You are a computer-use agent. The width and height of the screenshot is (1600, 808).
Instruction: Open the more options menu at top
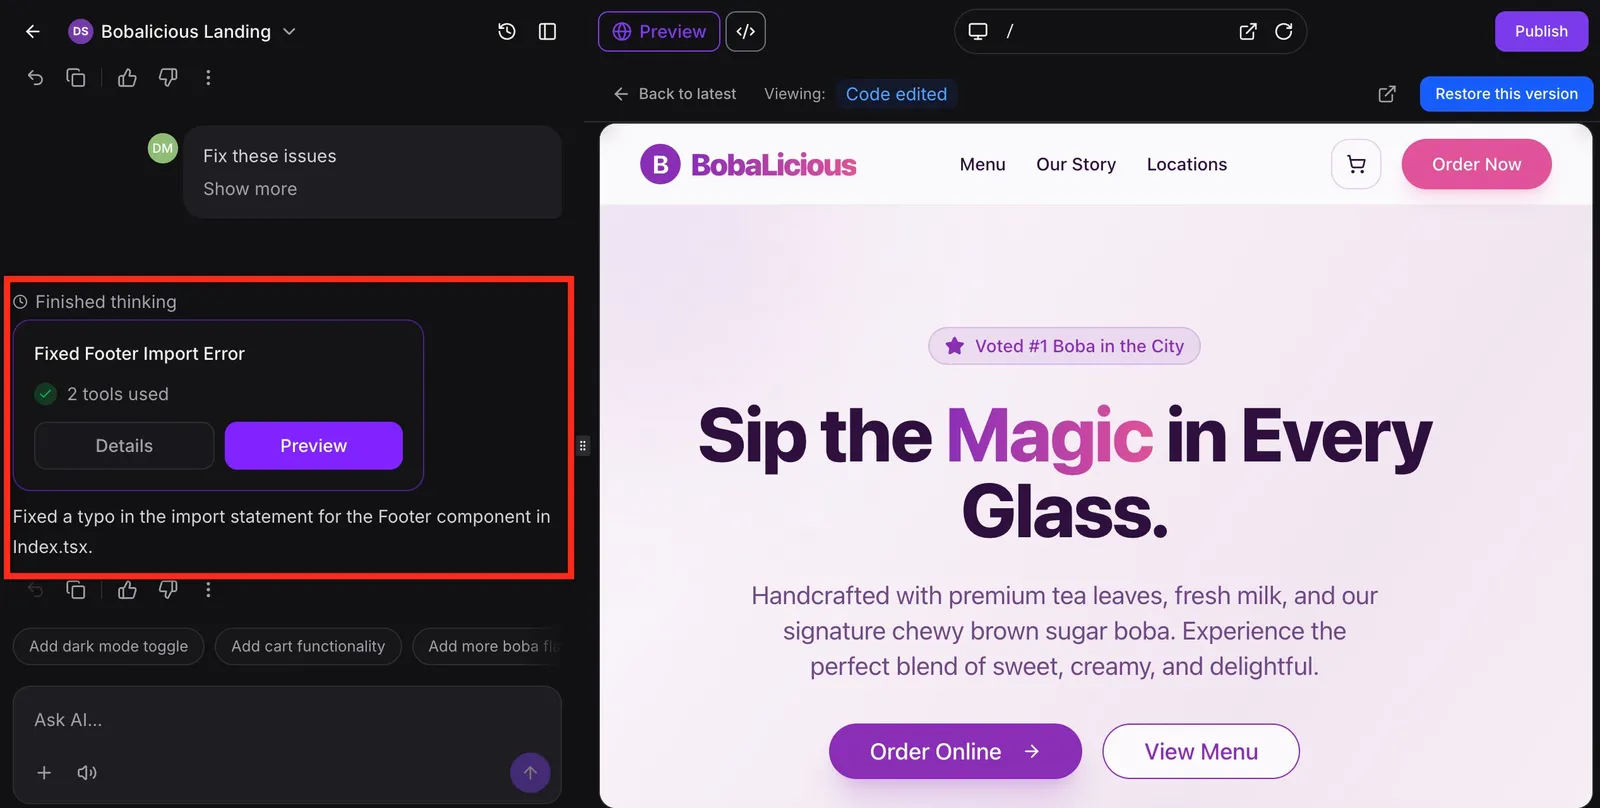208,77
